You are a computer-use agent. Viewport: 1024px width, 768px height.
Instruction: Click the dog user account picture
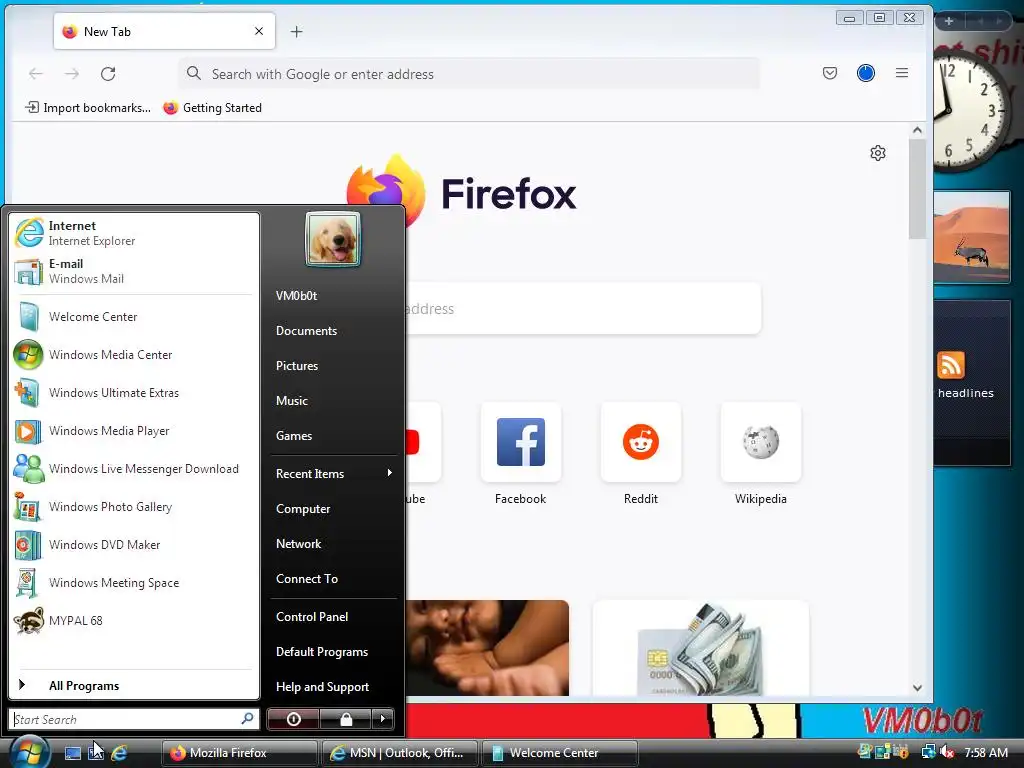(332, 239)
